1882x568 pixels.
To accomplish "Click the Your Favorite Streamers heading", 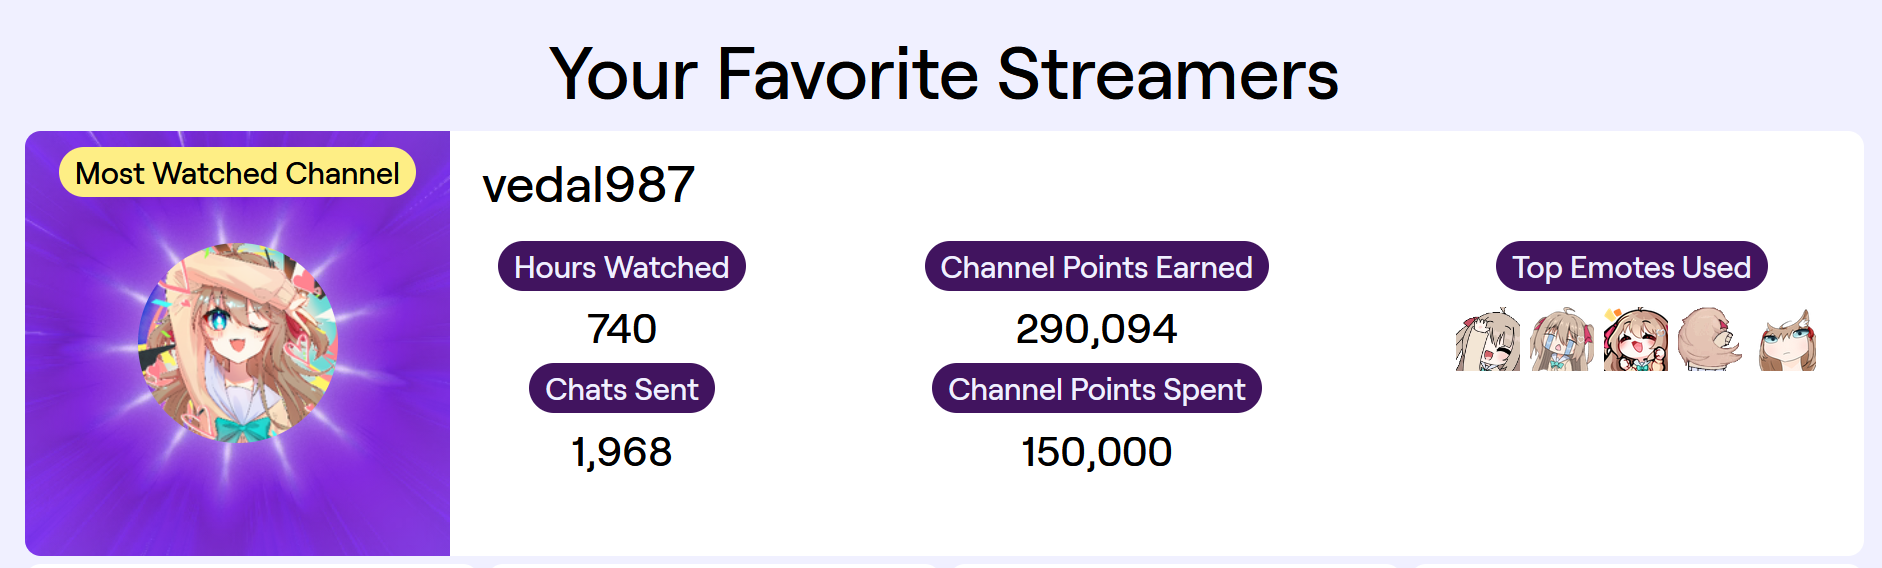I will coord(943,74).
